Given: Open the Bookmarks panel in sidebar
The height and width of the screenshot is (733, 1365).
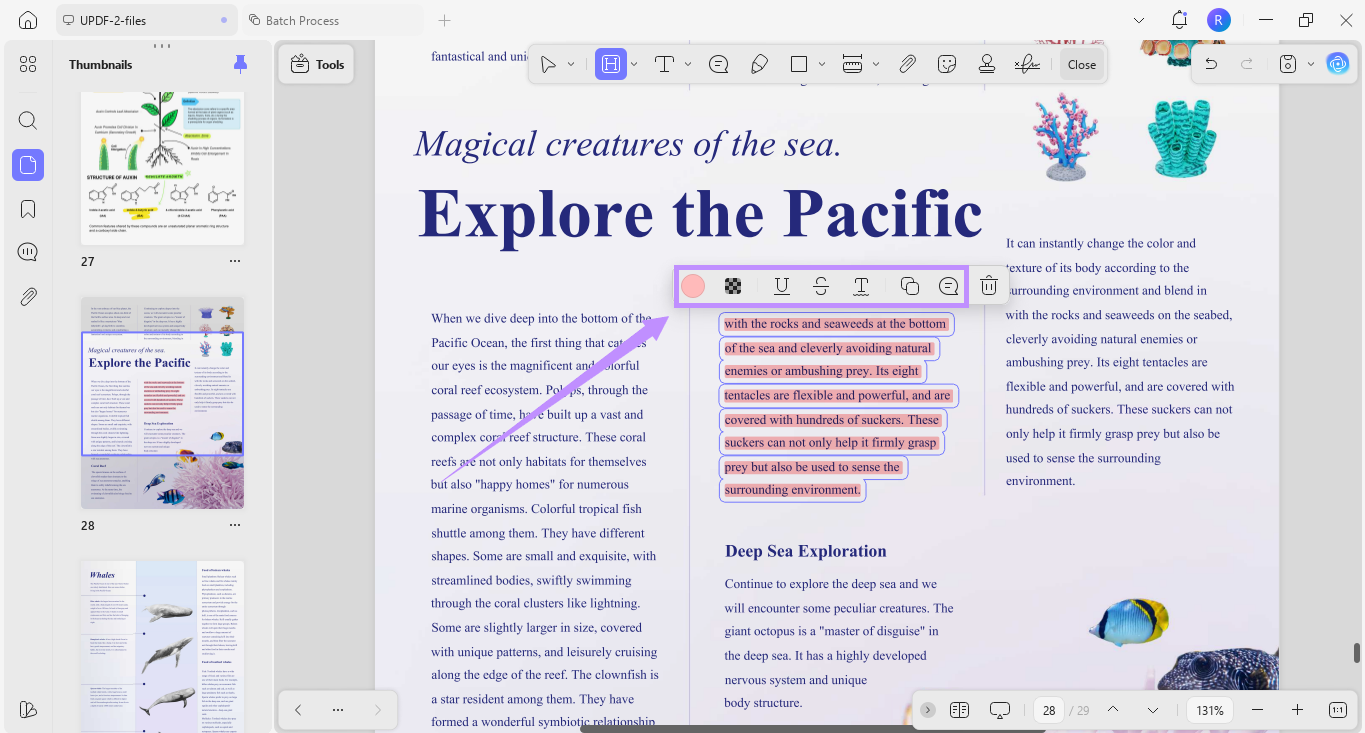Looking at the screenshot, I should coord(28,209).
